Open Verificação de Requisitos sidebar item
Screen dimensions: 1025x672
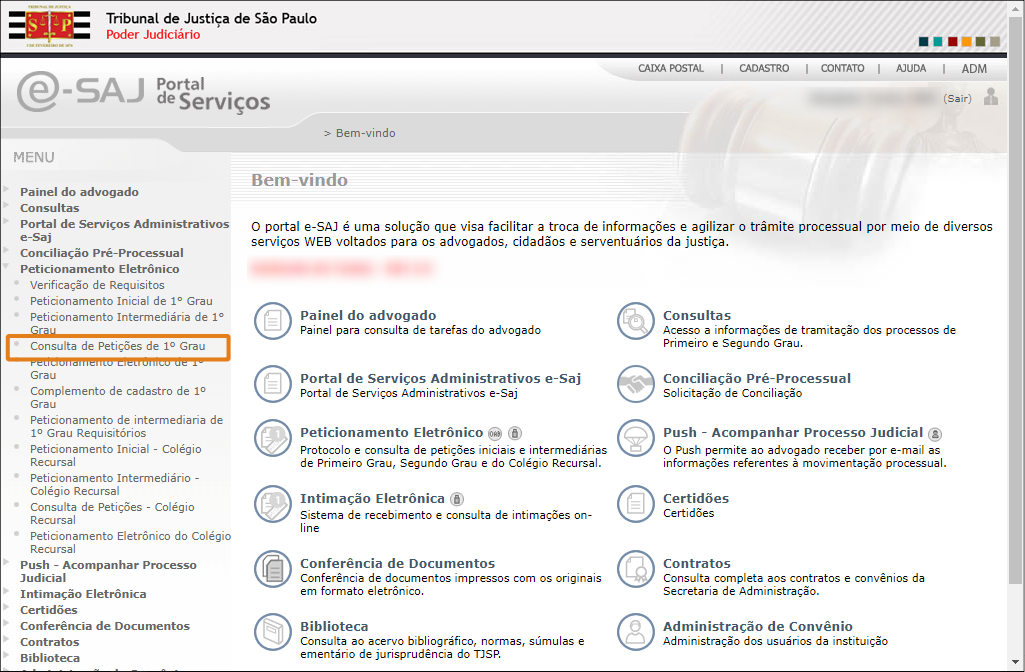97,285
